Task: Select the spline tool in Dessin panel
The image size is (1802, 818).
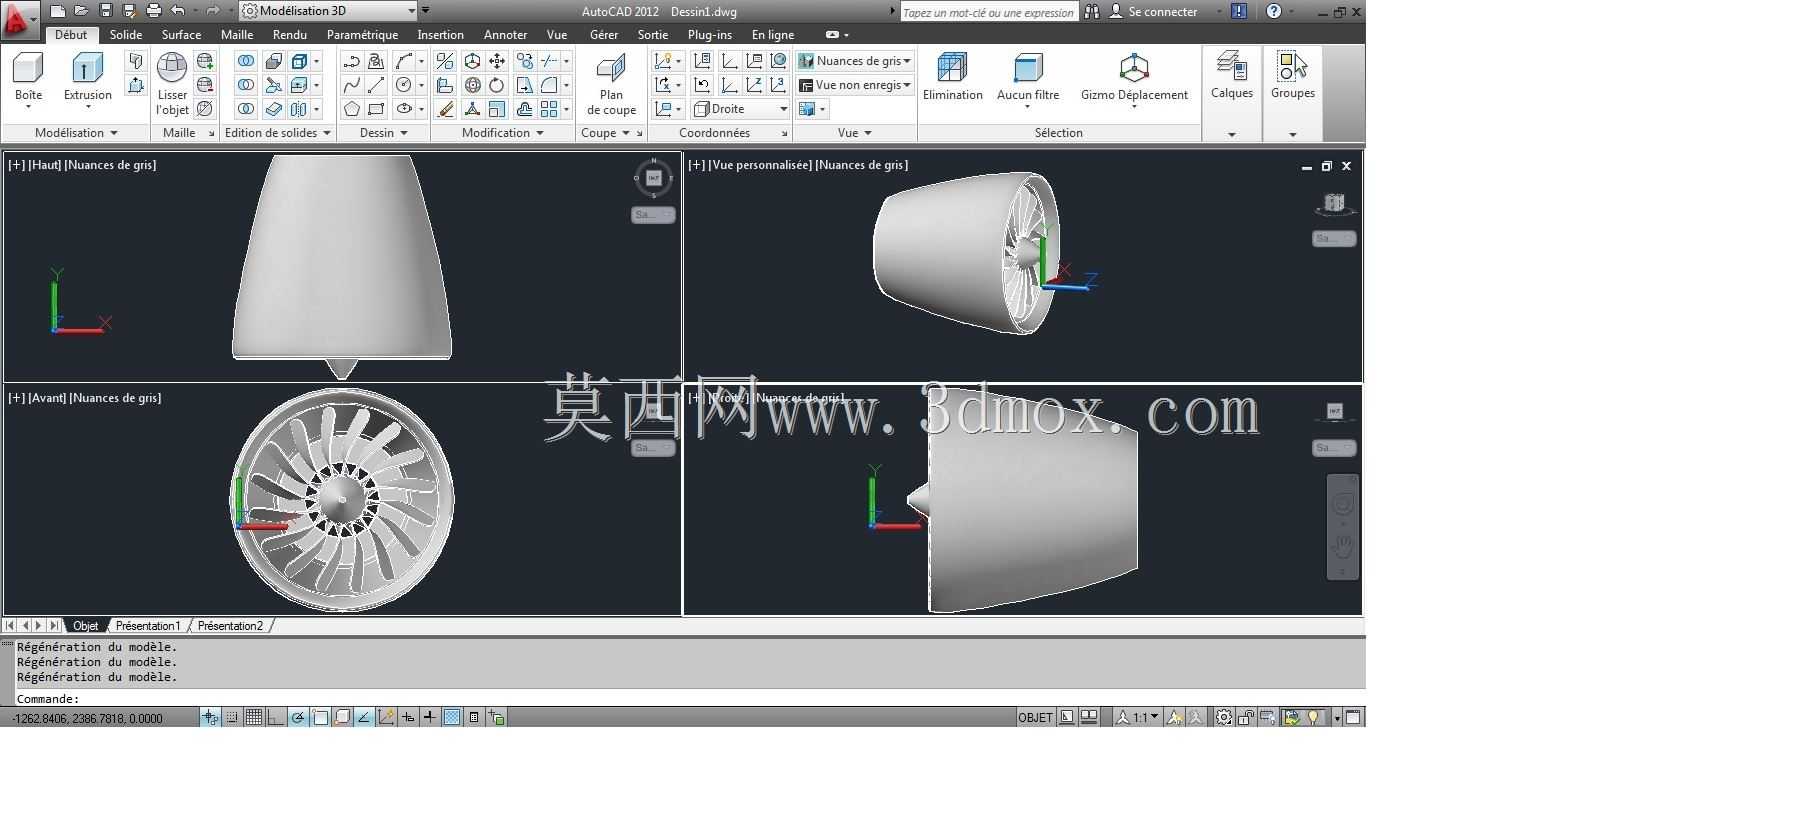Action: pyautogui.click(x=351, y=85)
